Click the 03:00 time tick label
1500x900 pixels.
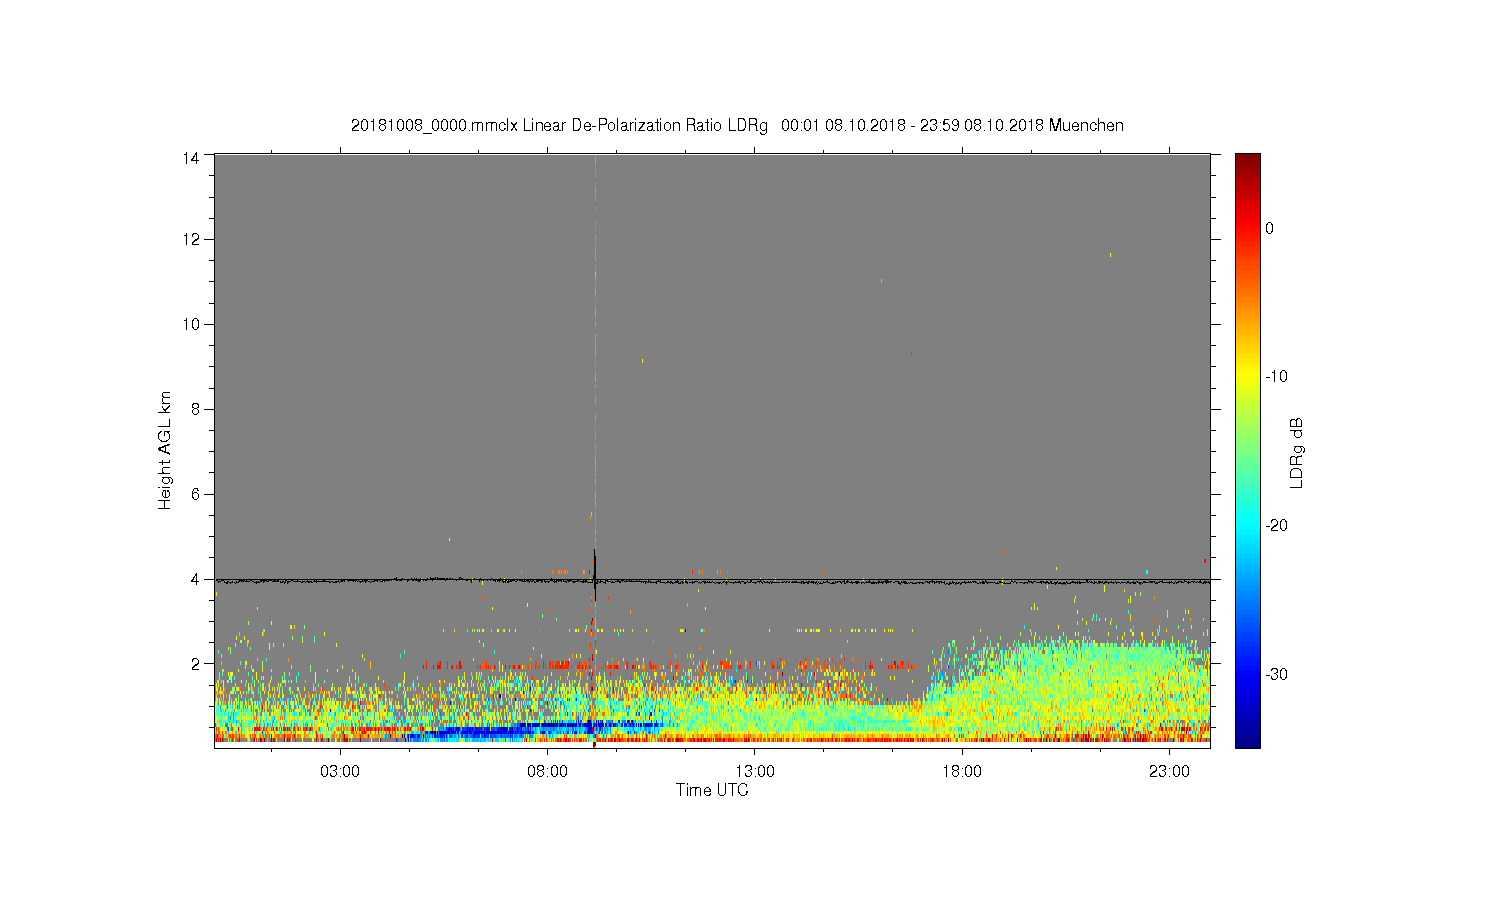pyautogui.click(x=340, y=772)
